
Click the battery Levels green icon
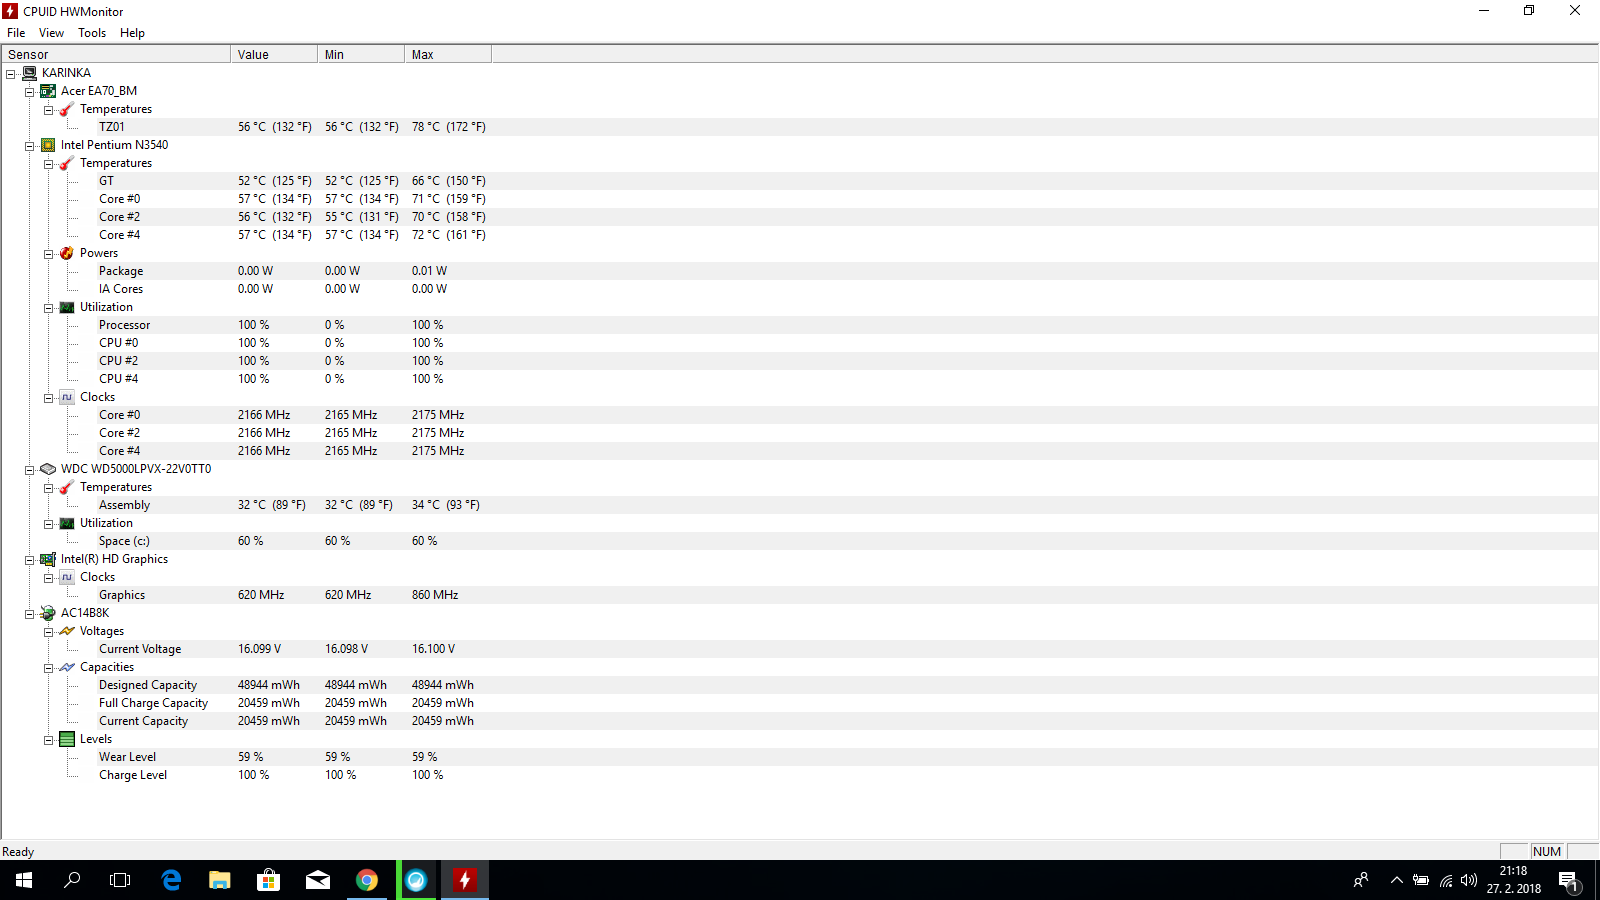[x=67, y=739]
